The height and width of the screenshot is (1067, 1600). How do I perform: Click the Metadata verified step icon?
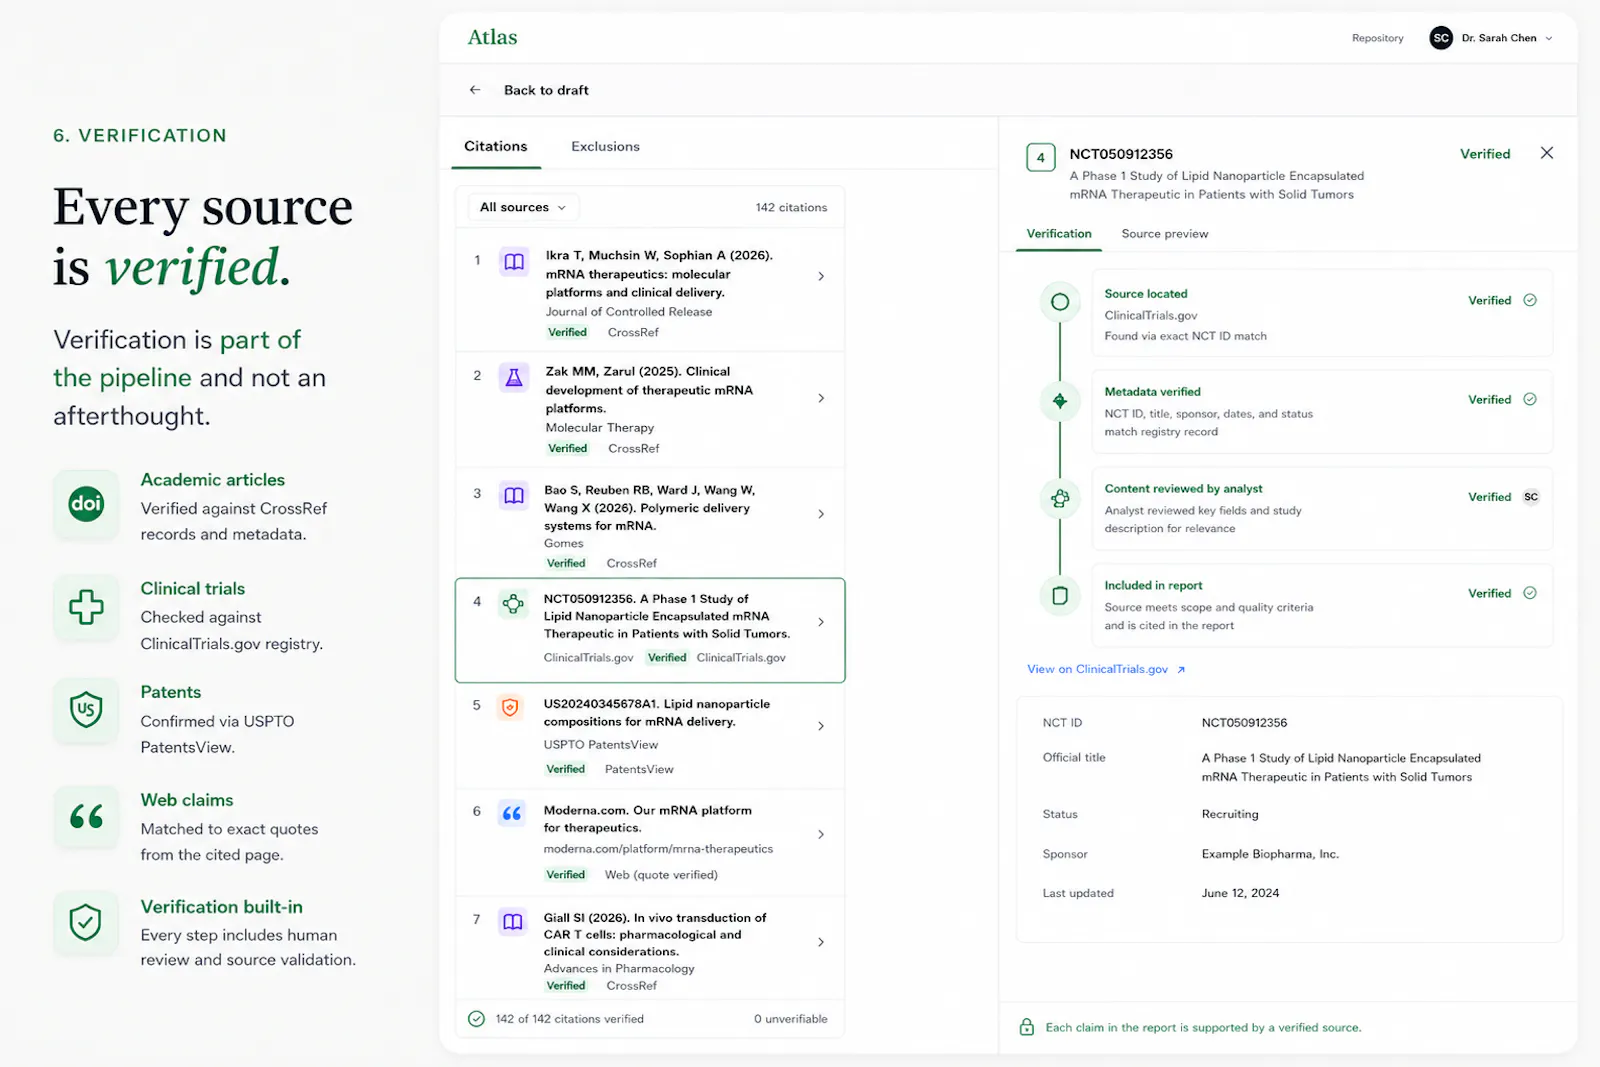(x=1060, y=401)
